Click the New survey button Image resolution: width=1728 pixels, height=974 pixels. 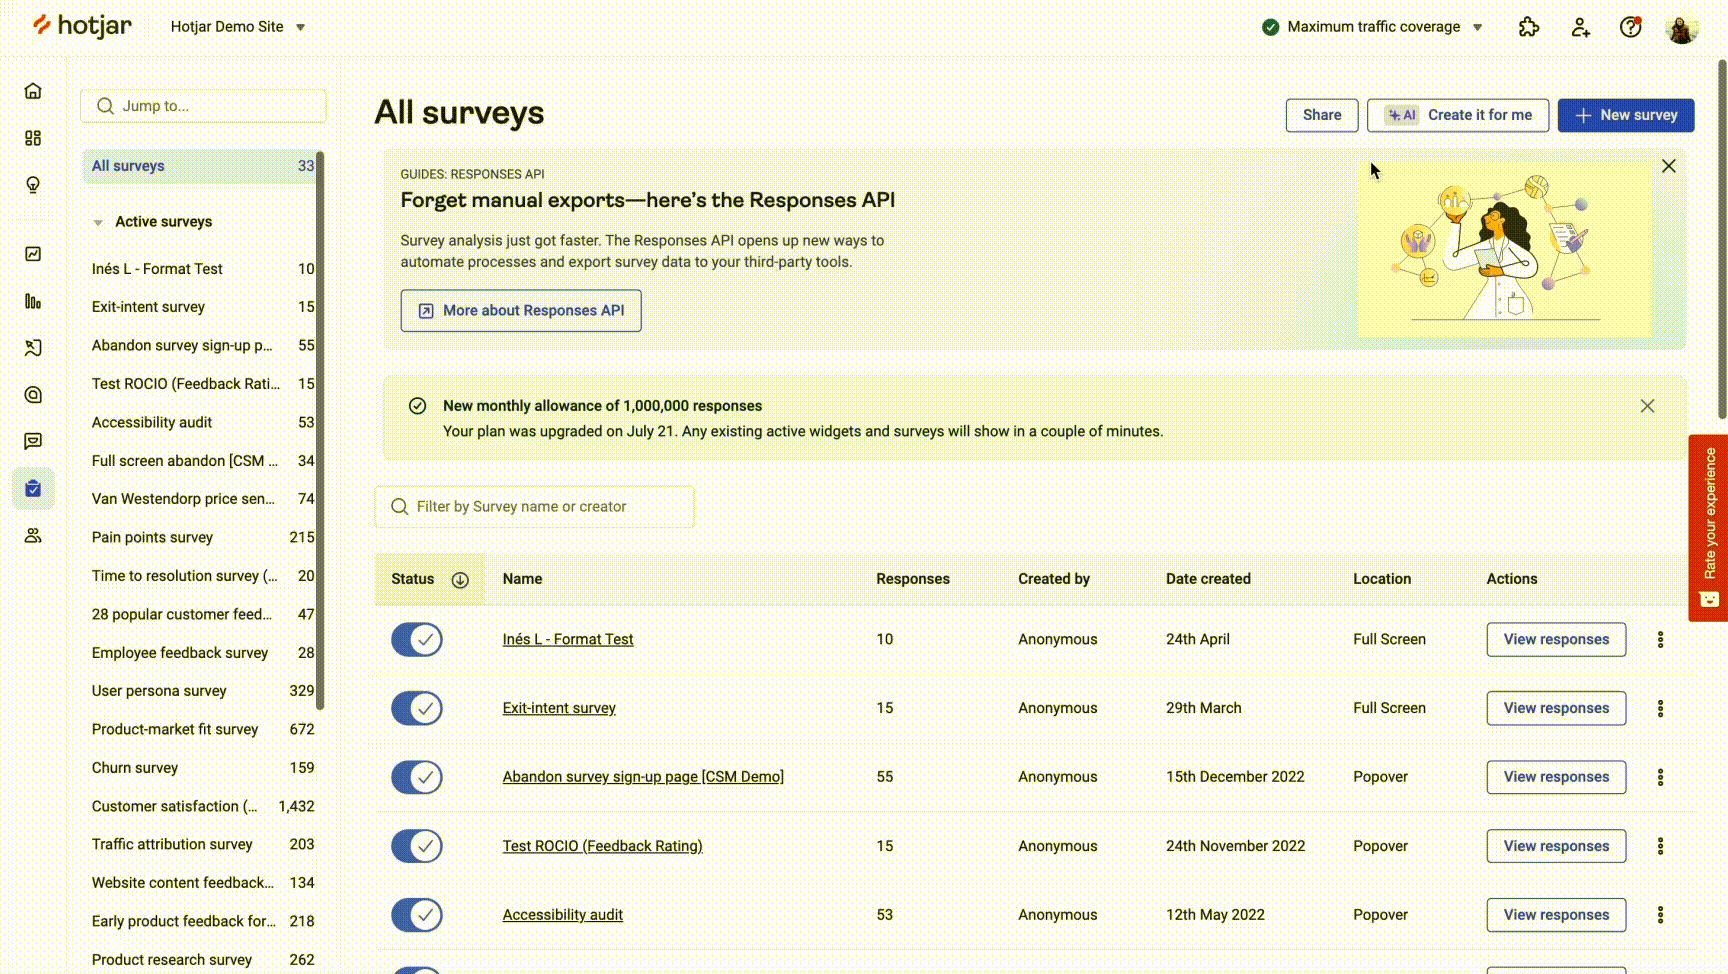coord(1626,115)
